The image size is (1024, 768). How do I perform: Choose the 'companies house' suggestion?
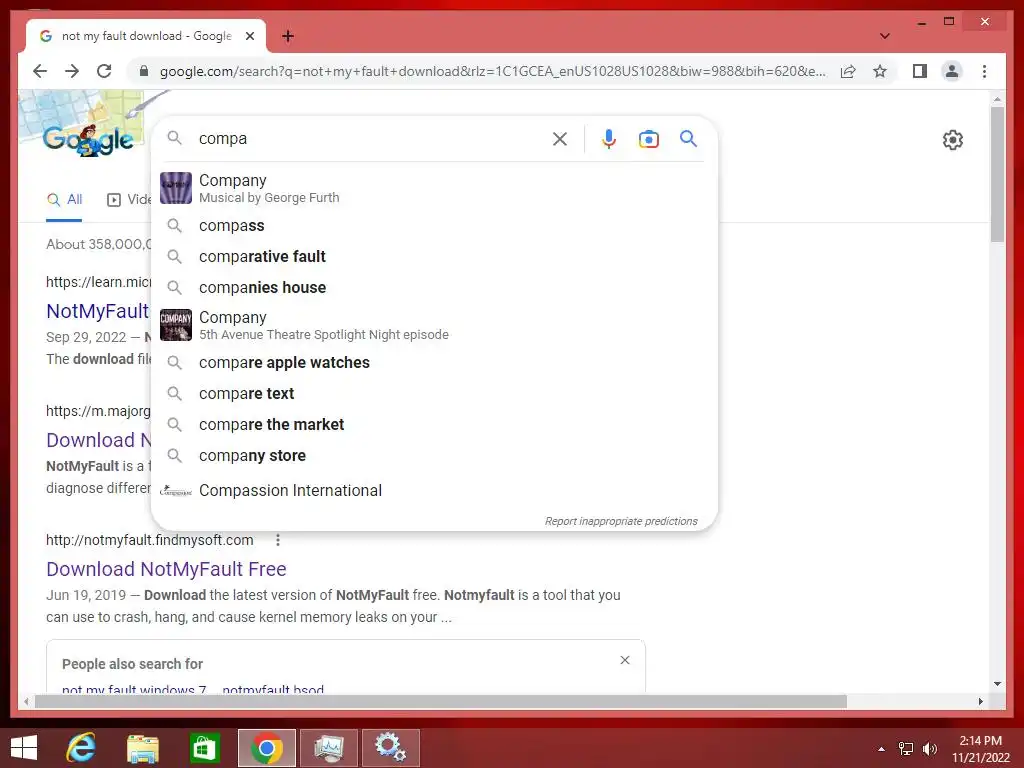[434, 287]
